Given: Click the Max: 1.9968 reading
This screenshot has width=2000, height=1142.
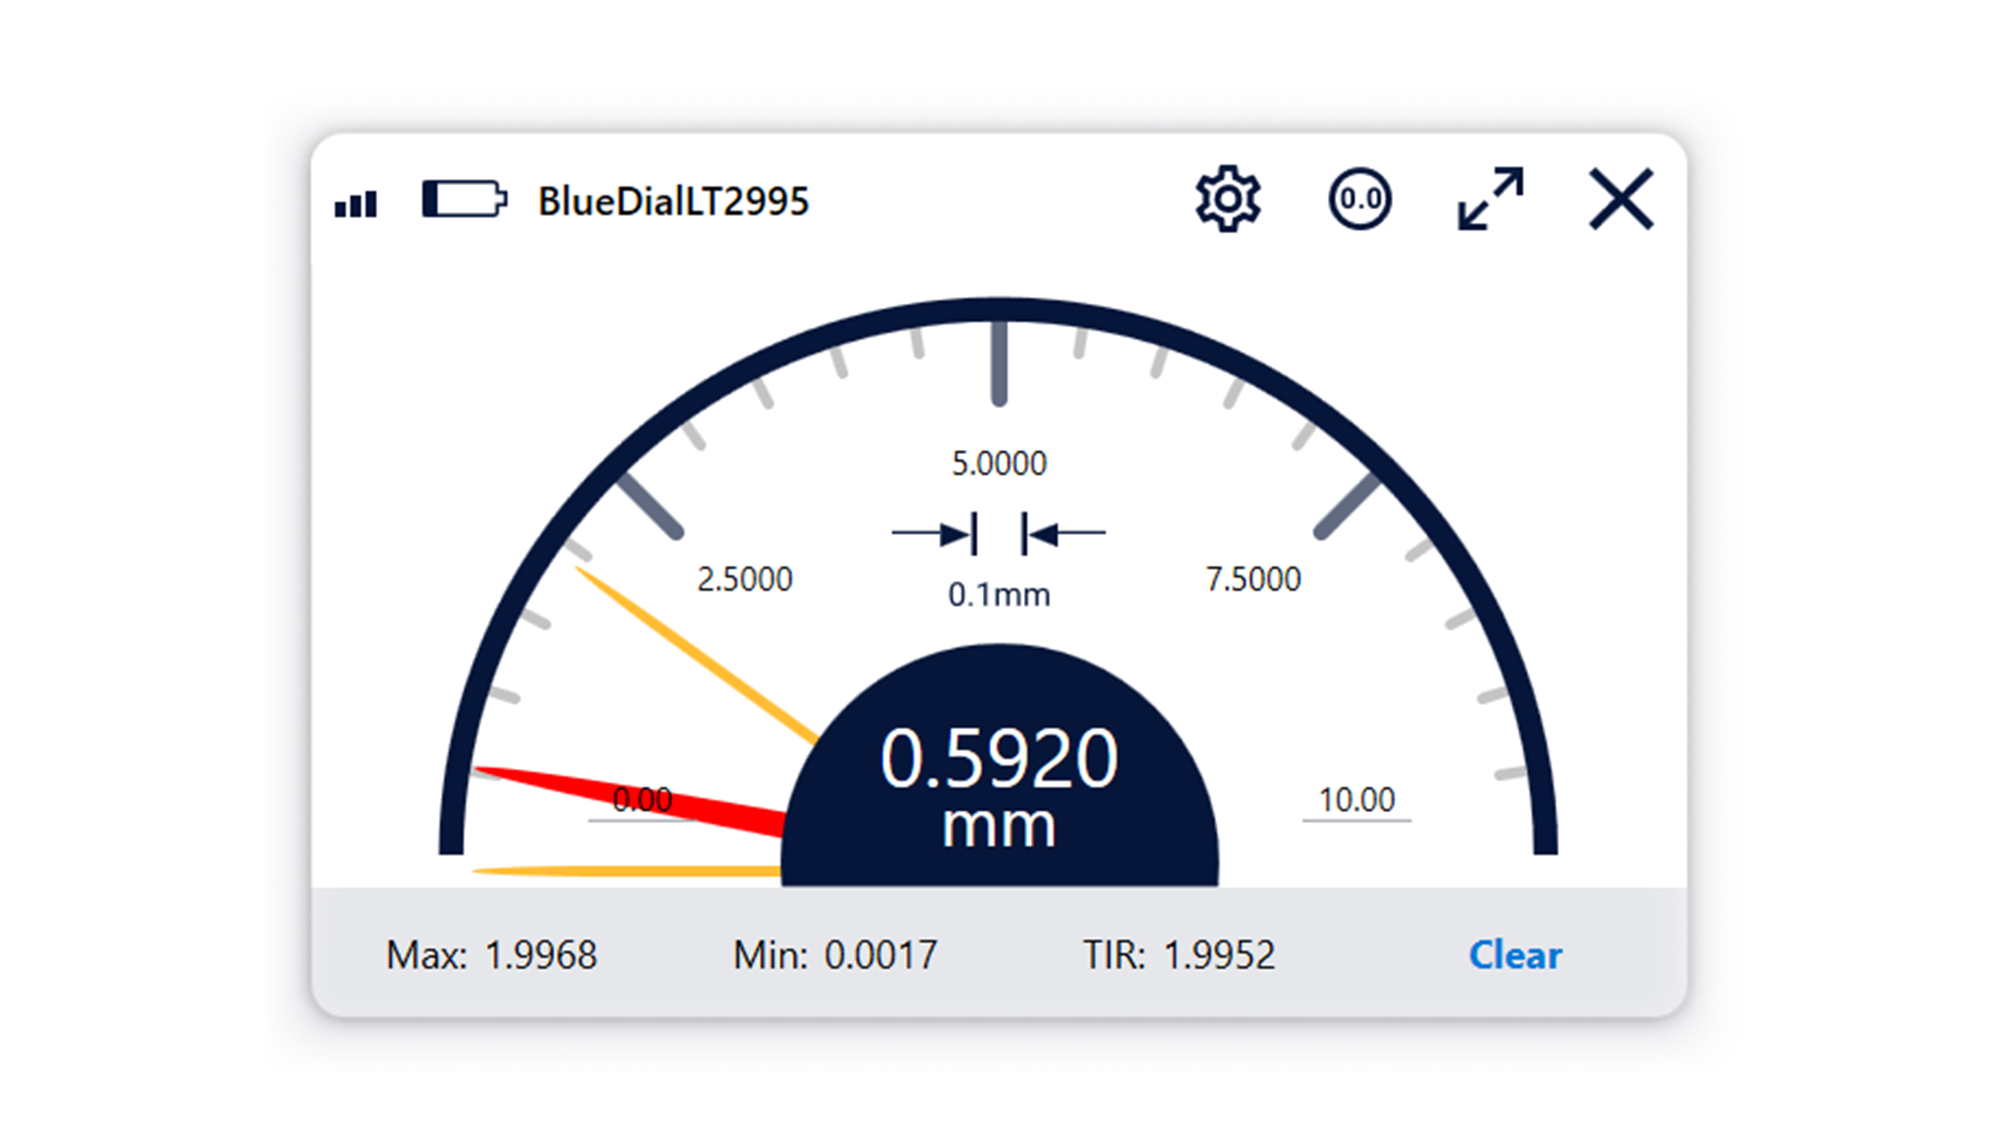Looking at the screenshot, I should click(x=491, y=955).
